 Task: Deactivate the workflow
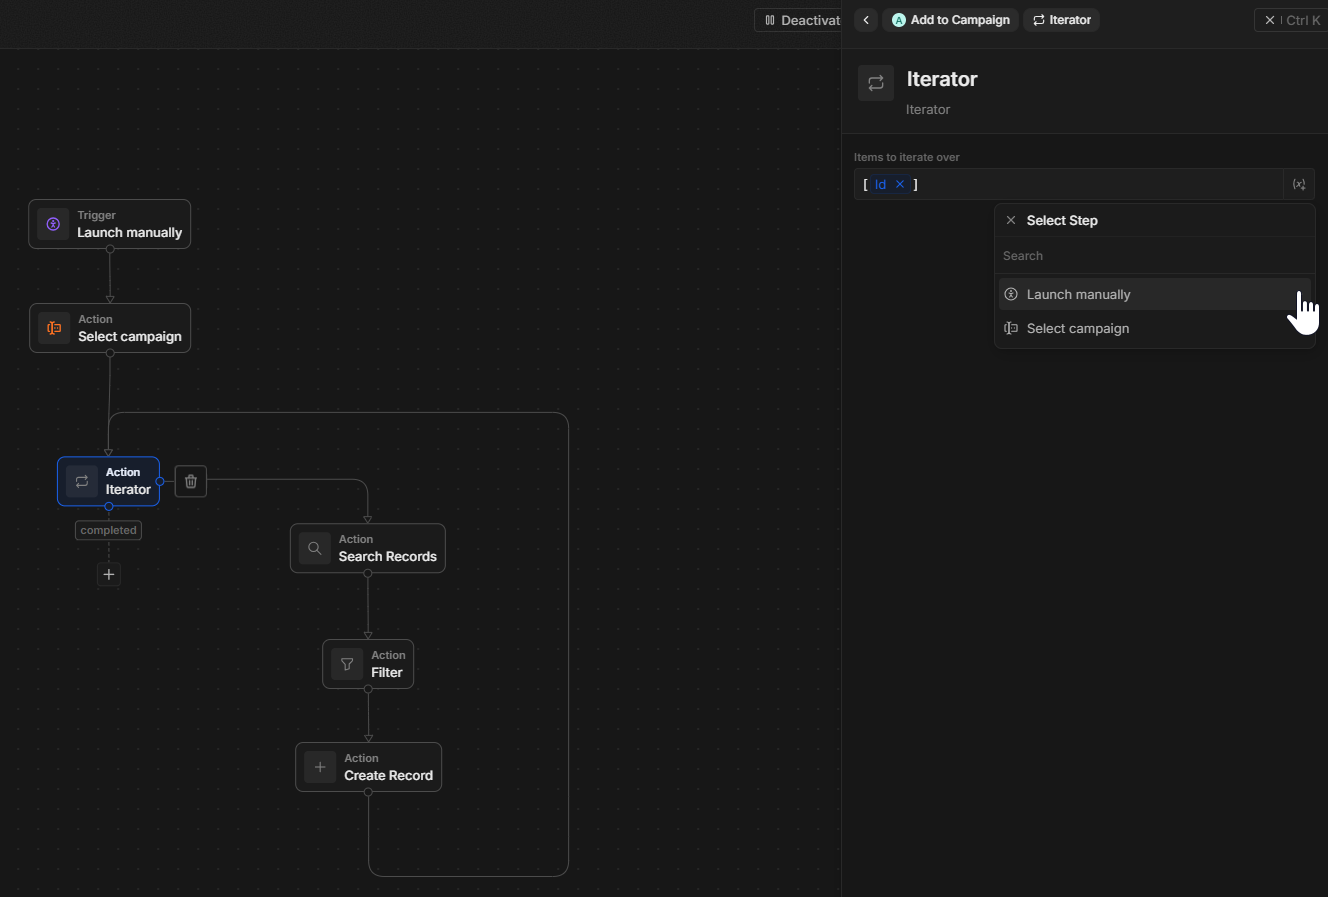pyautogui.click(x=799, y=20)
